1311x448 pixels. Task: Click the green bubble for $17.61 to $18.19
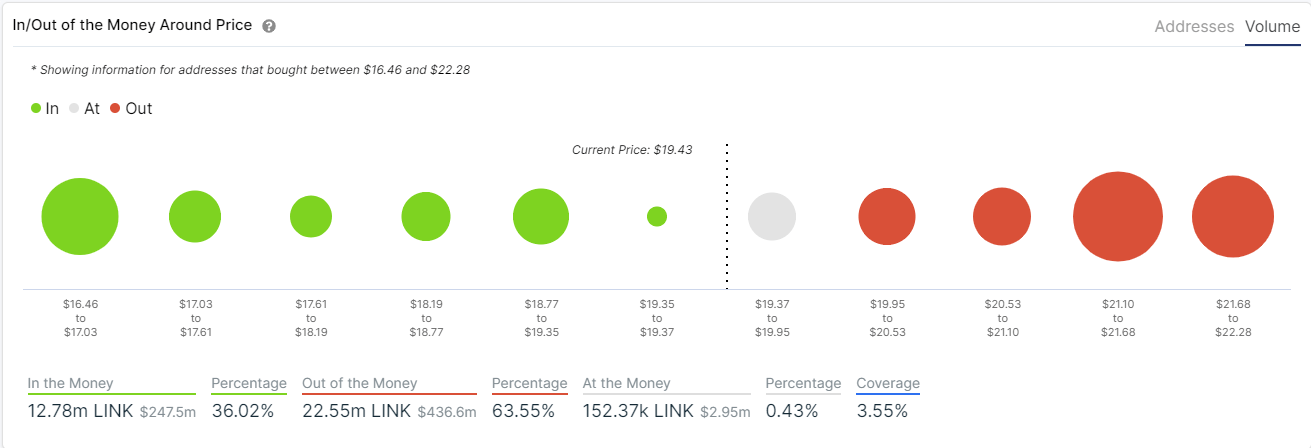coord(311,216)
